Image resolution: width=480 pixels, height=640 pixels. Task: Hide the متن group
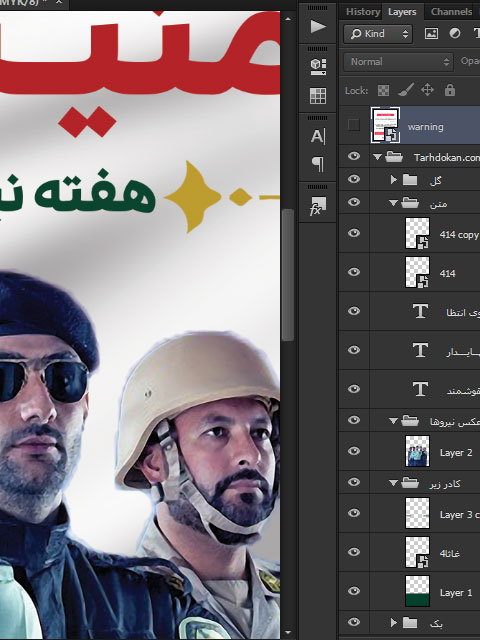pyautogui.click(x=354, y=202)
